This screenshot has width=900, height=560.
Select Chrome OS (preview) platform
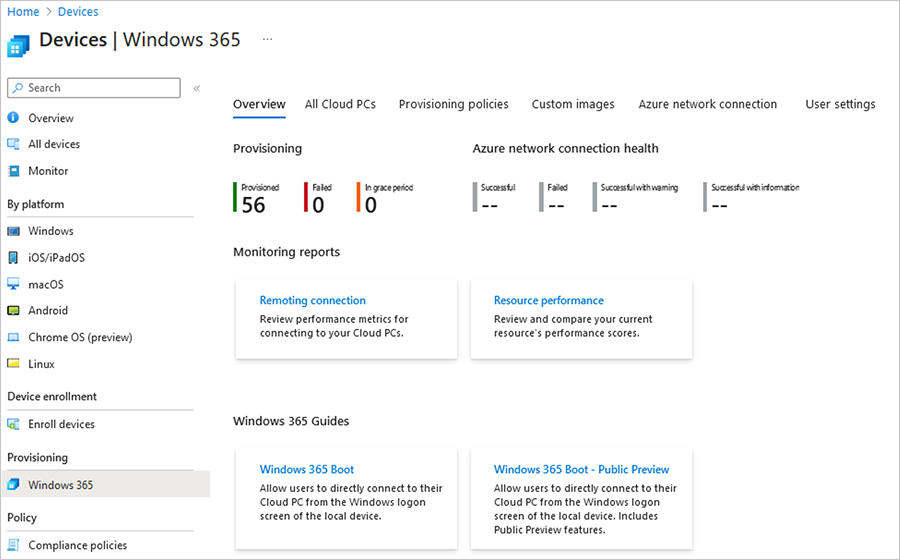(x=80, y=337)
